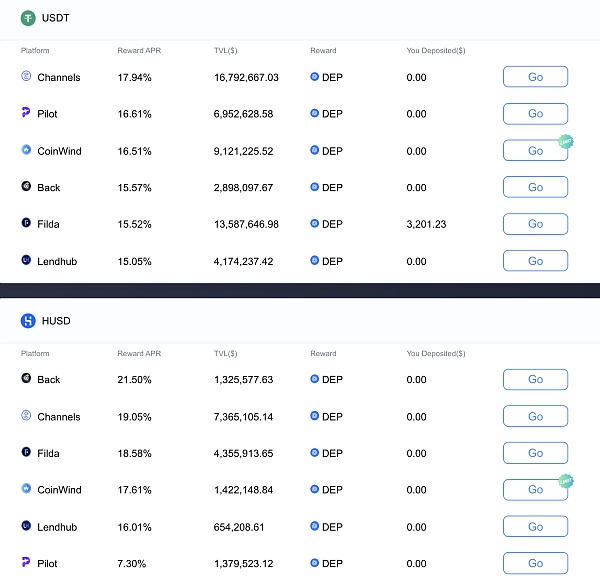The width and height of the screenshot is (600, 583).
Task: Click the DEP reward icon in HUSD Channels row
Action: [x=315, y=416]
